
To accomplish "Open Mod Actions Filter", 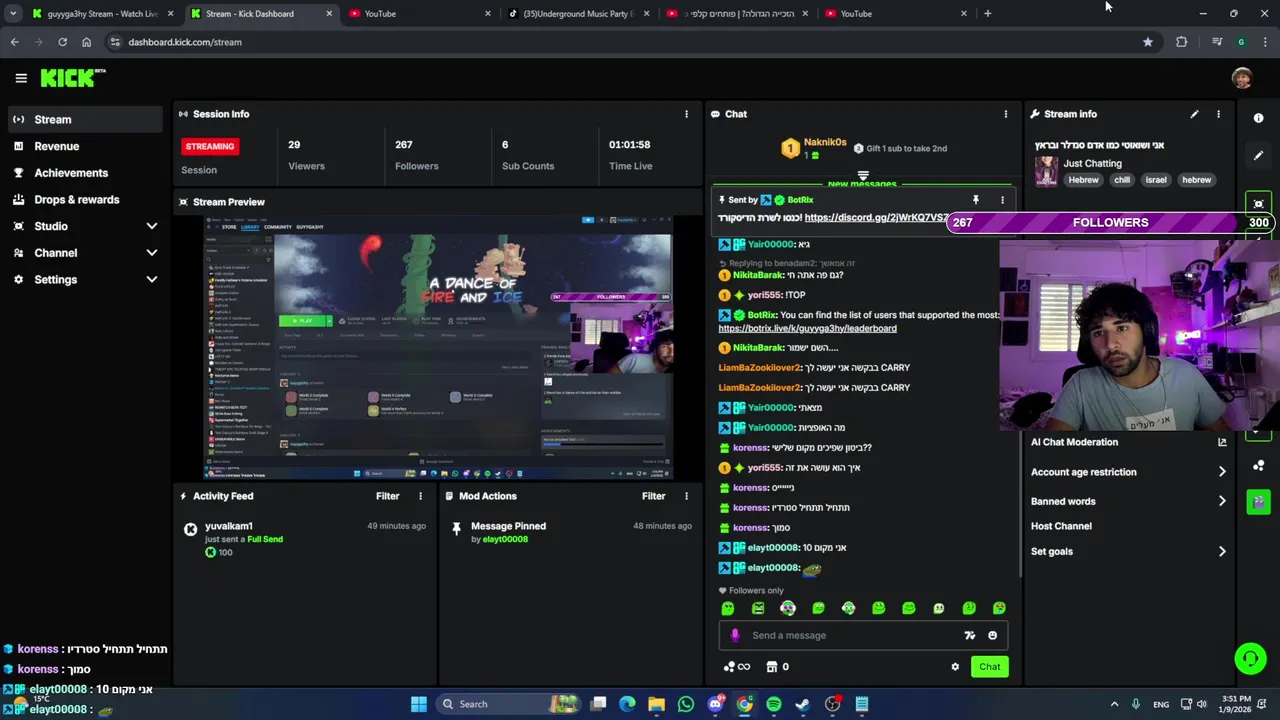I will [653, 496].
